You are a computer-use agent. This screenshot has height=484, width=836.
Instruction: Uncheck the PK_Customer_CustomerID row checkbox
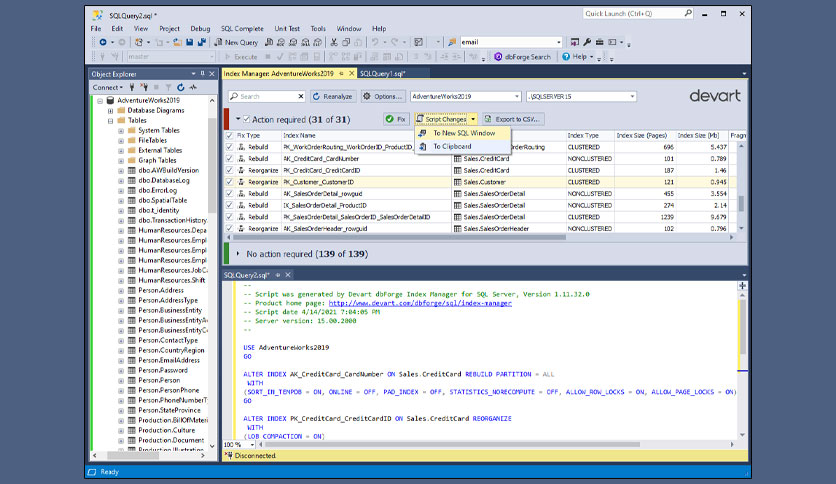coord(229,182)
